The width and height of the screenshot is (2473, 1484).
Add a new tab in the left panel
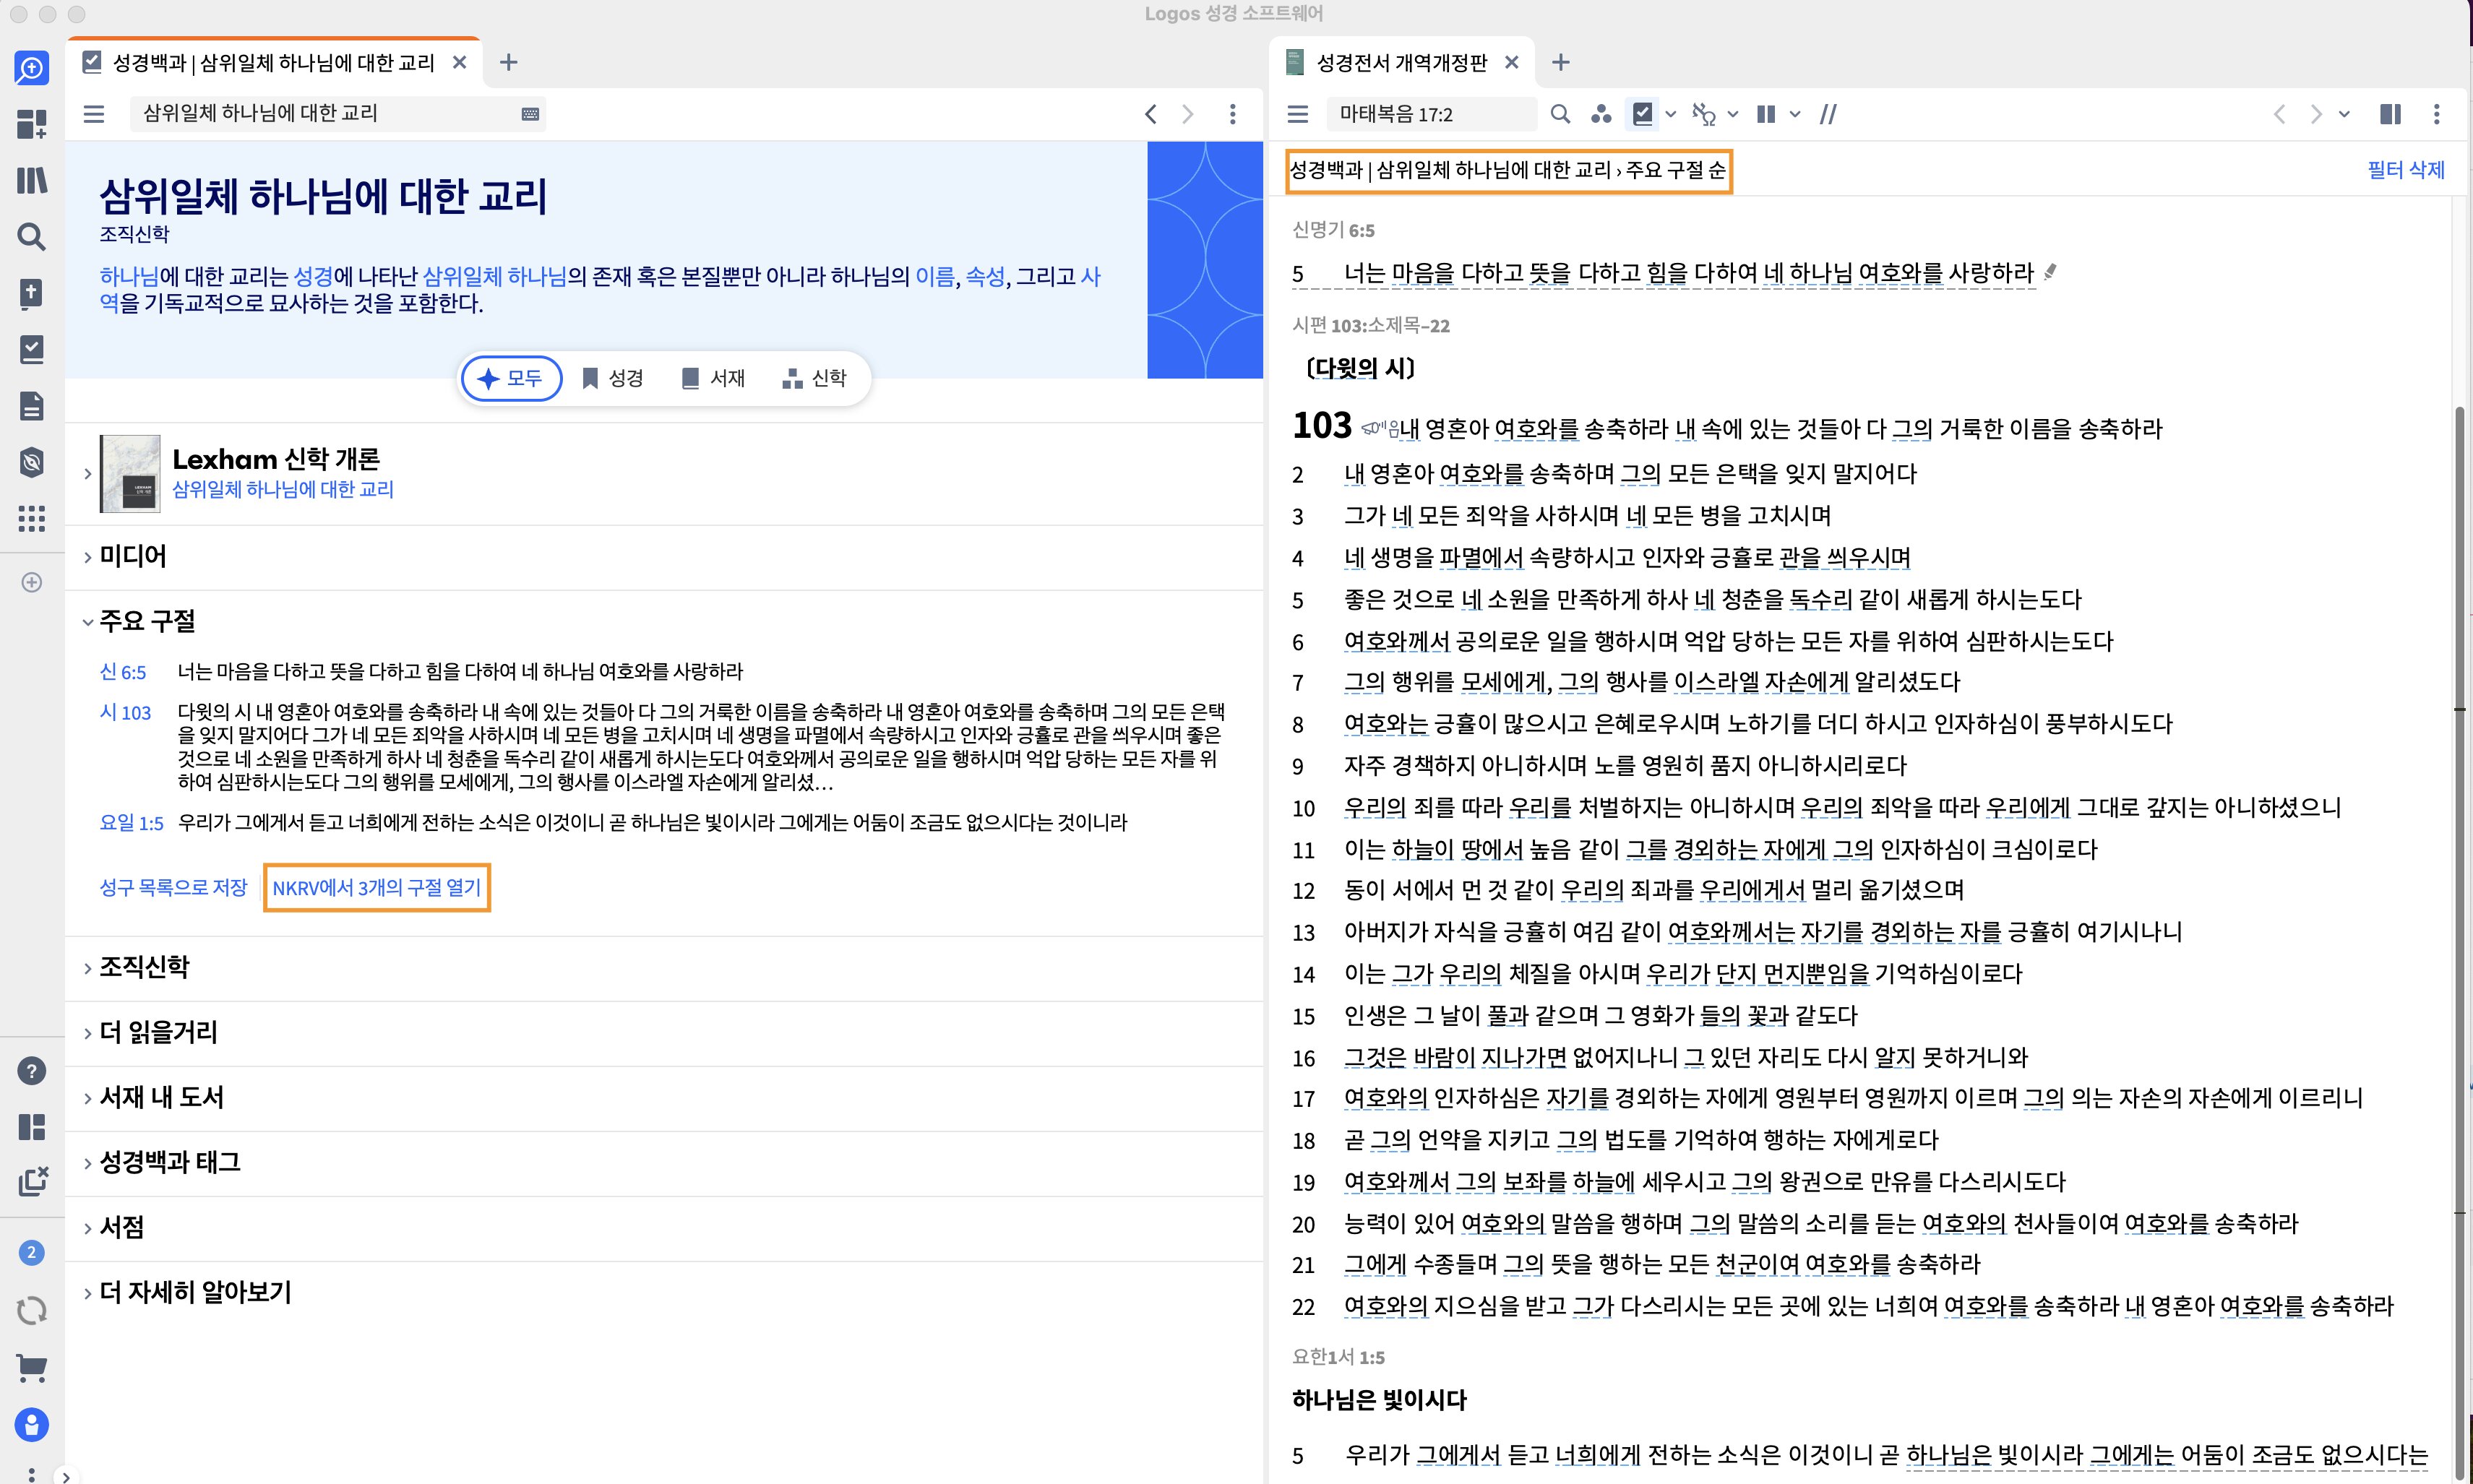508,63
